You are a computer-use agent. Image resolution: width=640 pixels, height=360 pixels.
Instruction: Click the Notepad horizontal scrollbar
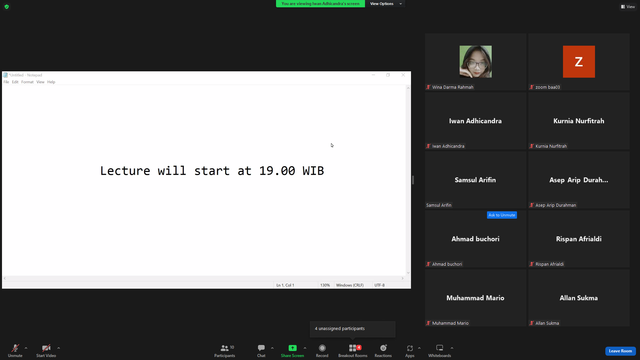pos(203,278)
